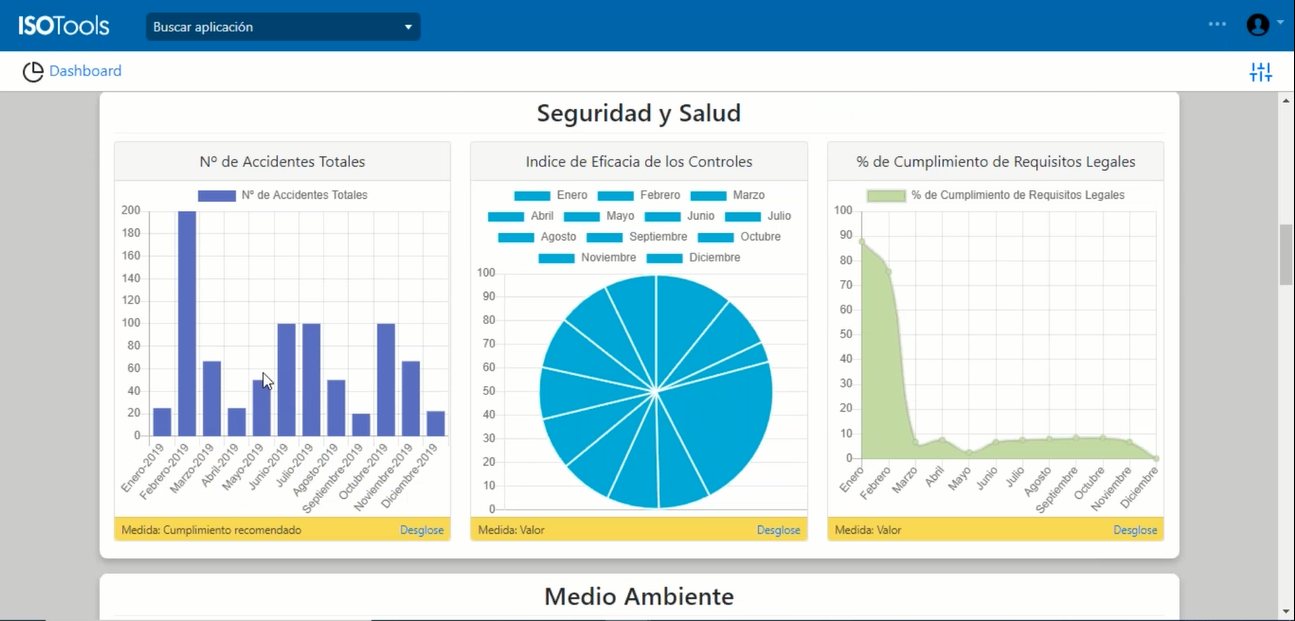
Task: Open Desglose for Eficacia de Controles
Action: click(778, 530)
